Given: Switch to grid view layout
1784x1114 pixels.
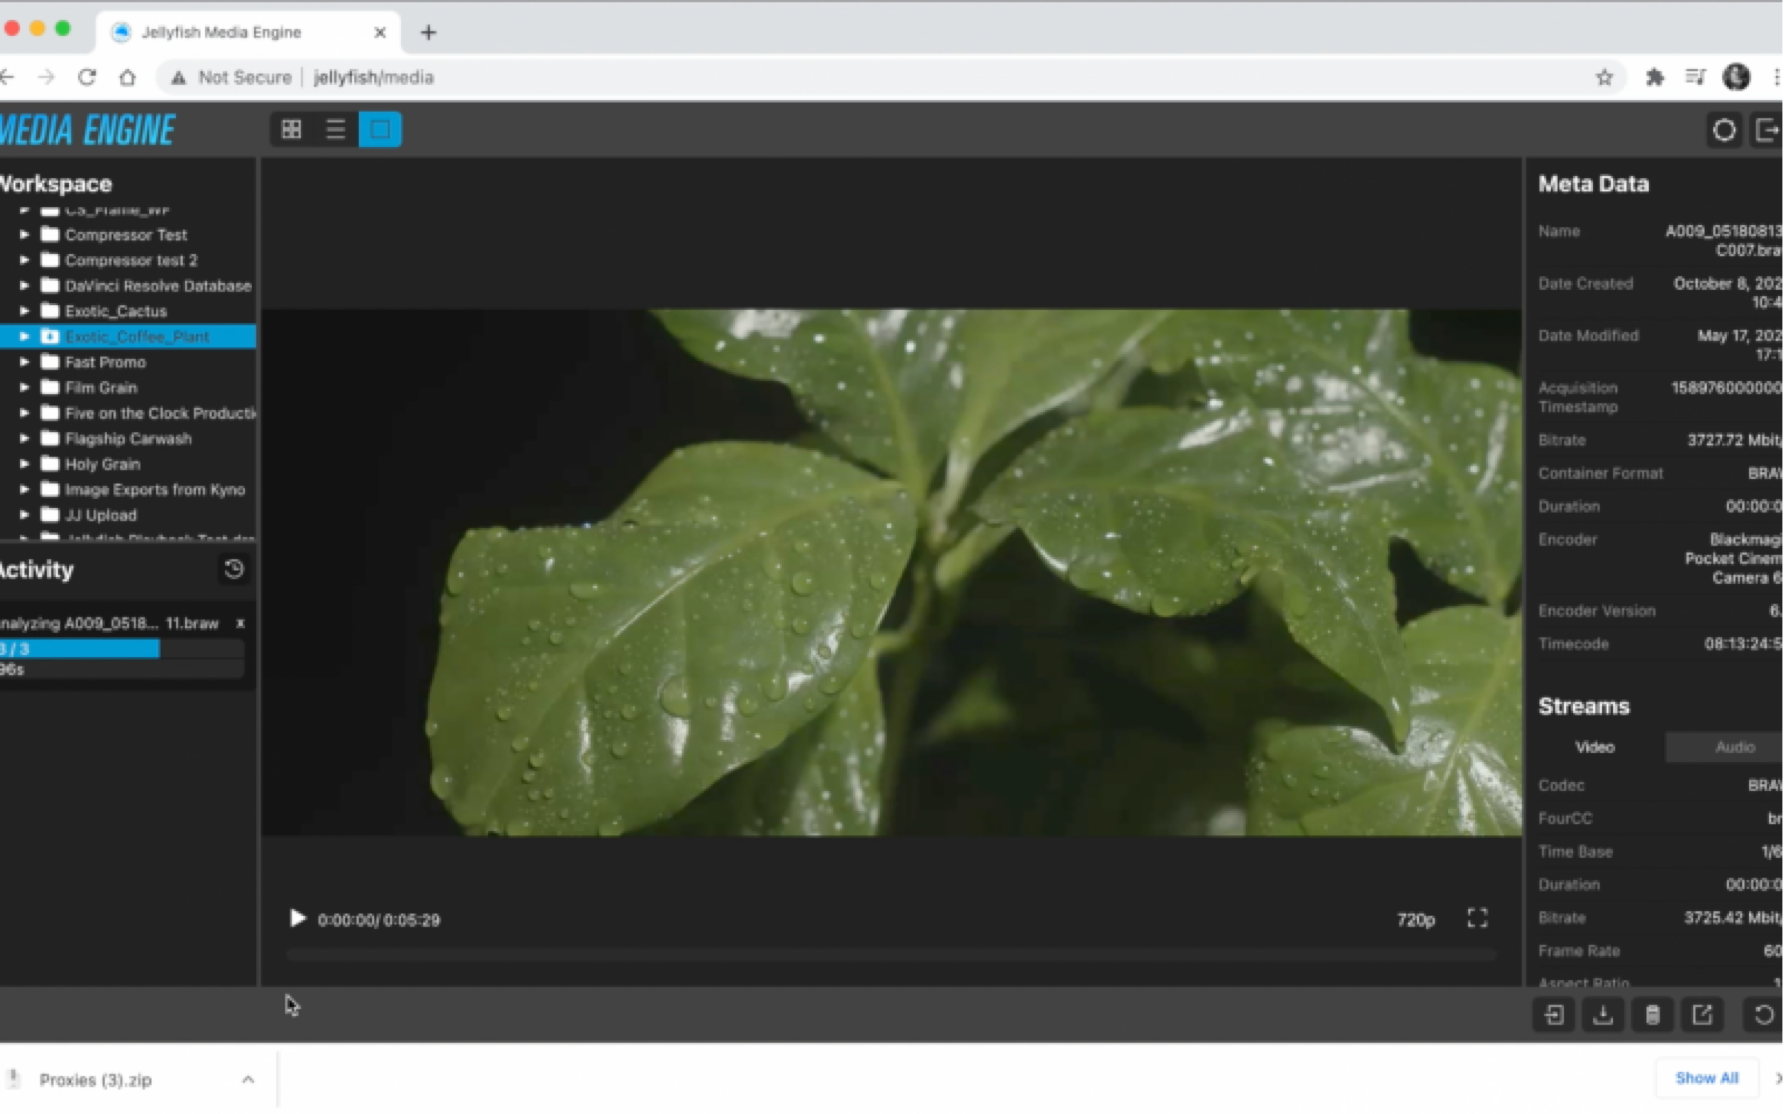Looking at the screenshot, I should tap(291, 130).
